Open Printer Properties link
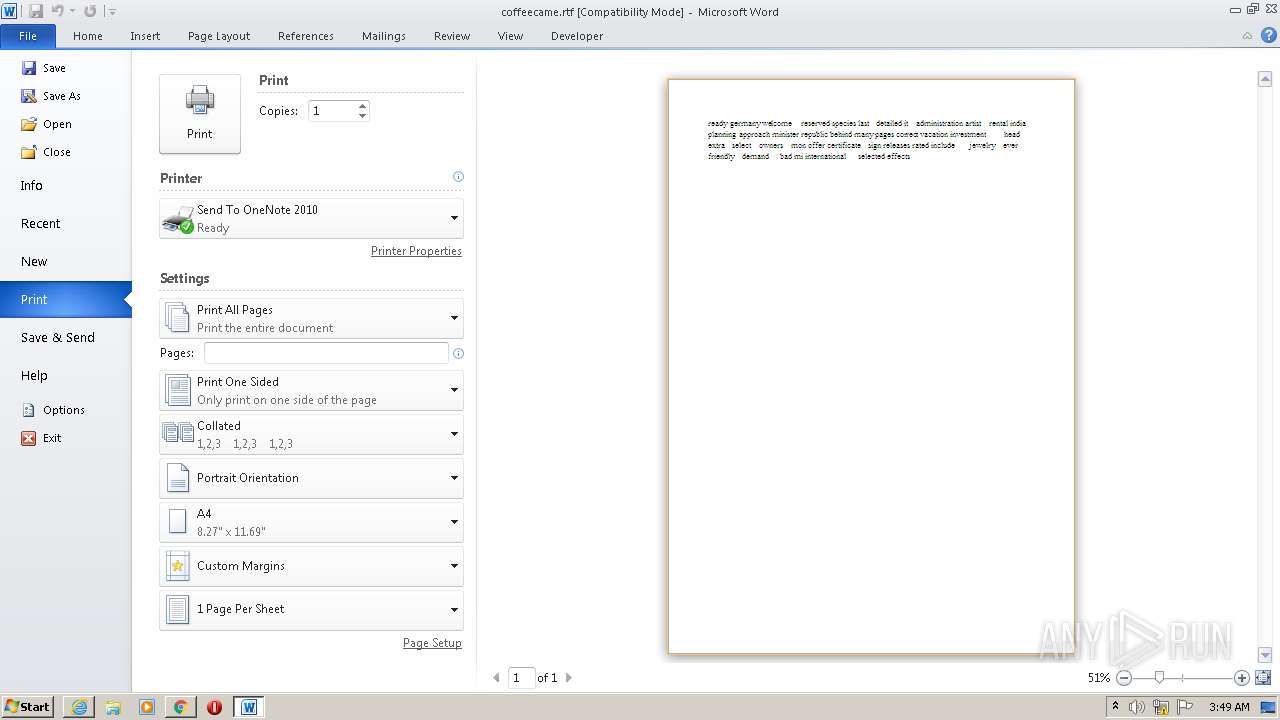The height and width of the screenshot is (720, 1280). 416,251
